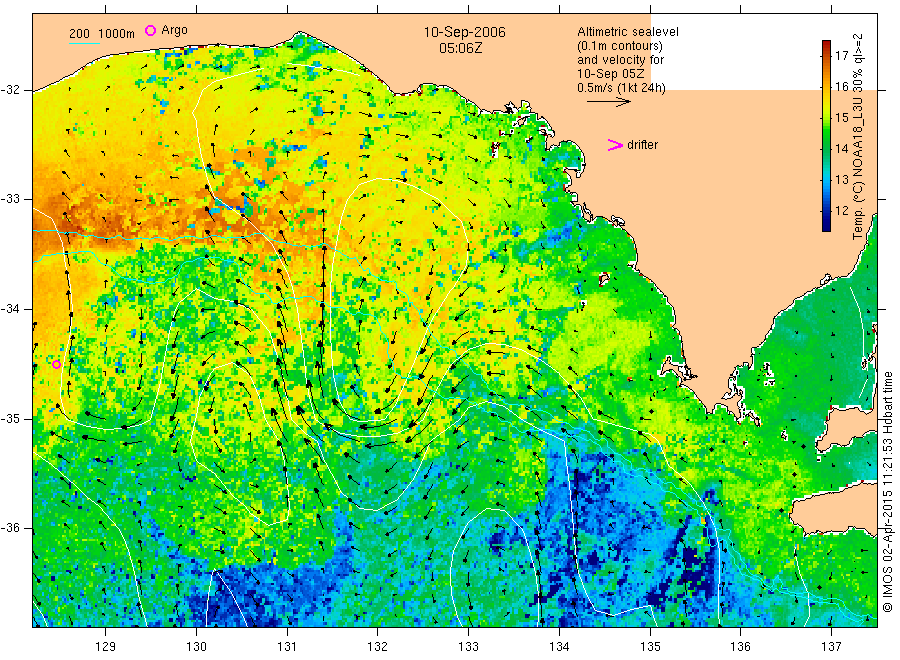
Task: Click the date label 10-Sep-2006
Action: (x=464, y=32)
